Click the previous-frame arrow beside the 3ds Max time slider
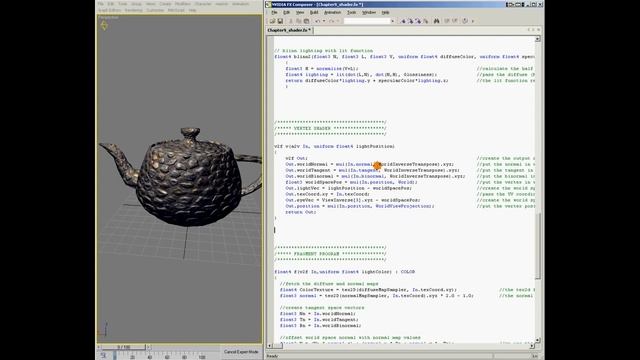640x360 pixels. [99, 347]
